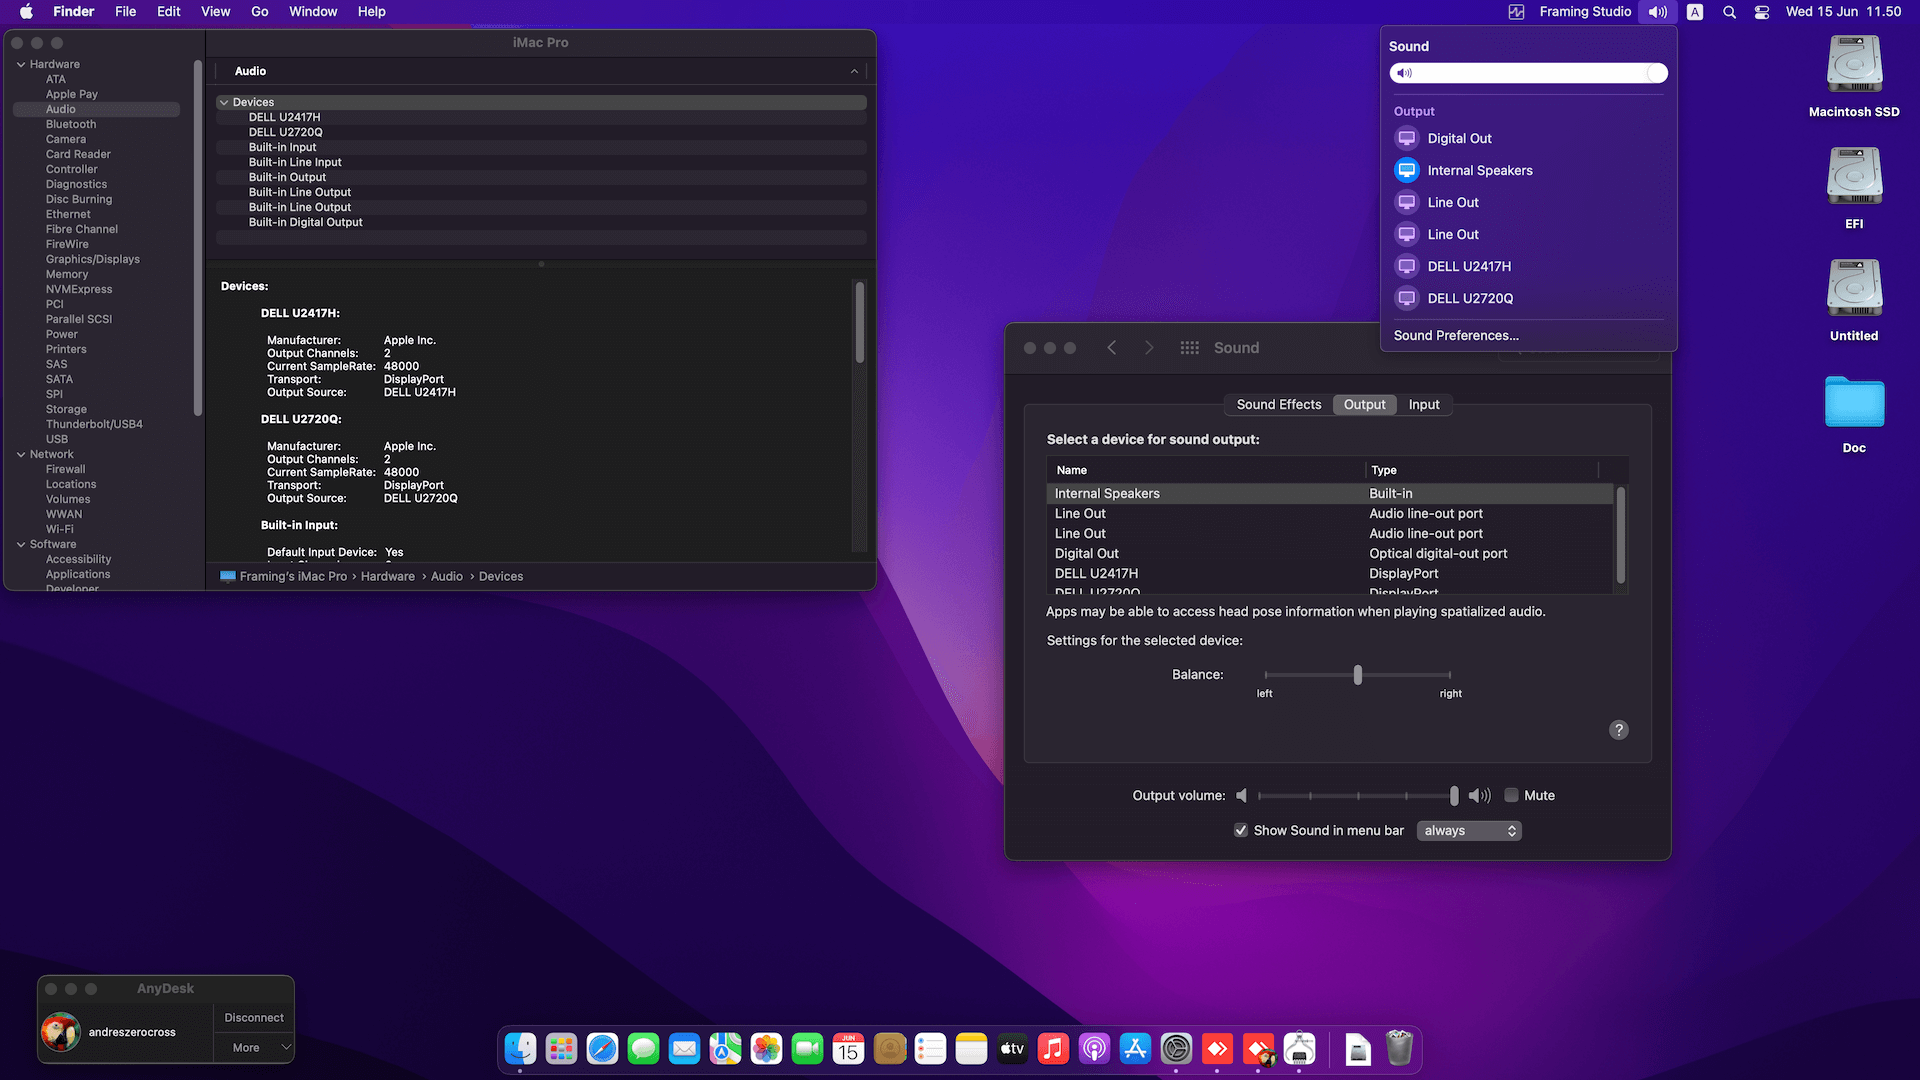Collapse the Hardware section in sidebar
This screenshot has width=1920, height=1080.
(21, 65)
